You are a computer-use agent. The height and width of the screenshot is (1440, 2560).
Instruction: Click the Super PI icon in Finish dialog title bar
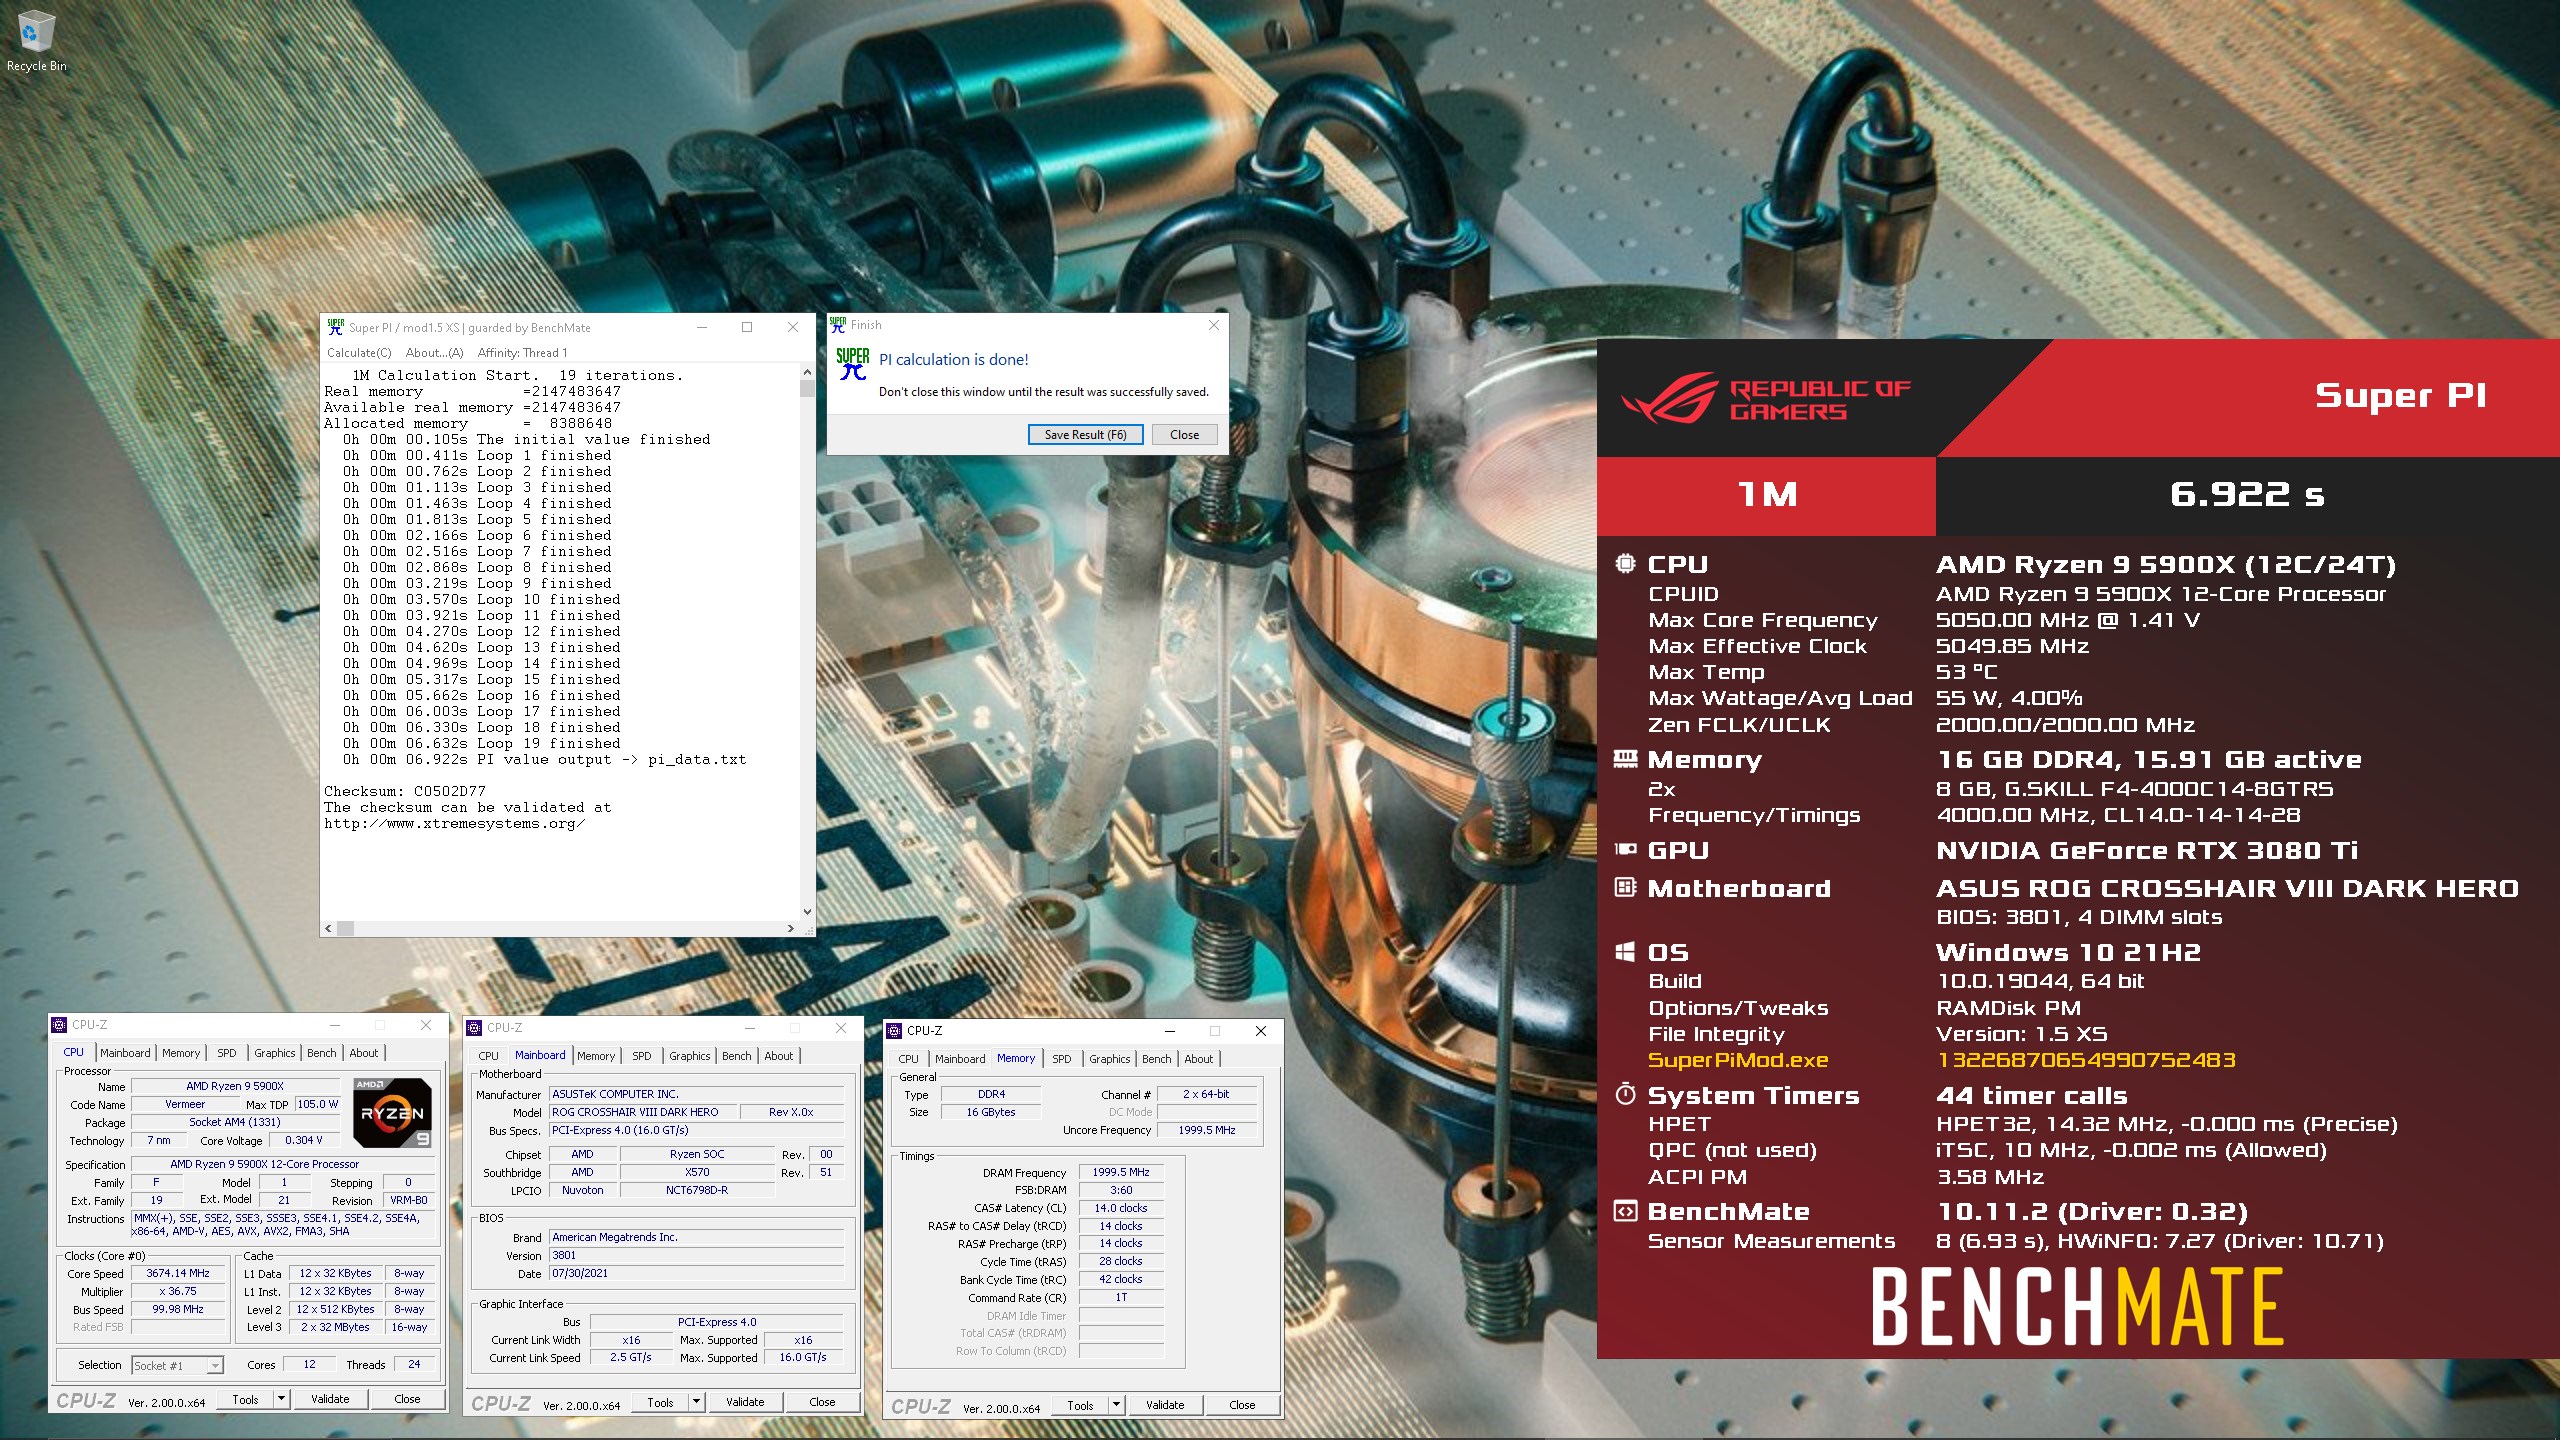[x=838, y=324]
